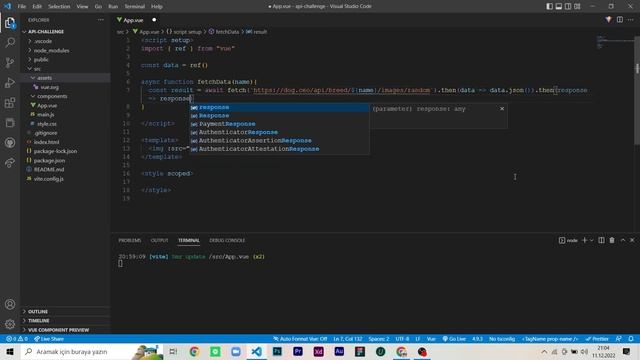Switch to the Output panel tab

point(159,240)
